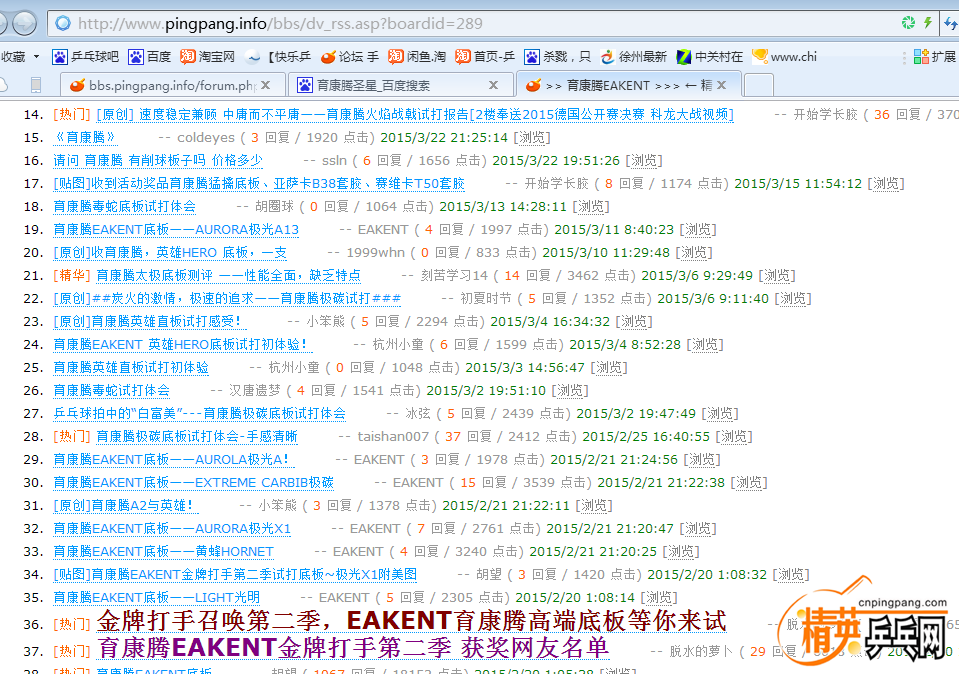This screenshot has width=959, height=674.
Task: Open the 徐州最新 bookmark
Action: [x=634, y=57]
